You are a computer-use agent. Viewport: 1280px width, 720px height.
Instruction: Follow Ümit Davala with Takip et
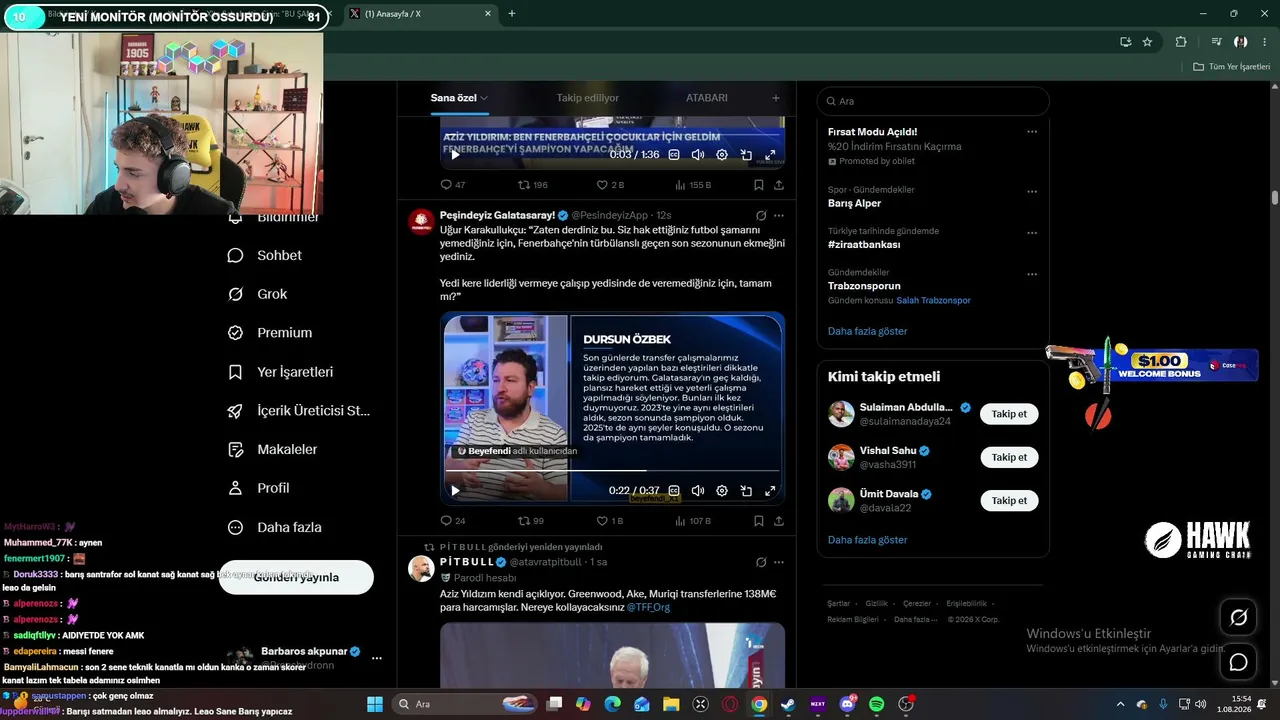pyautogui.click(x=1009, y=500)
